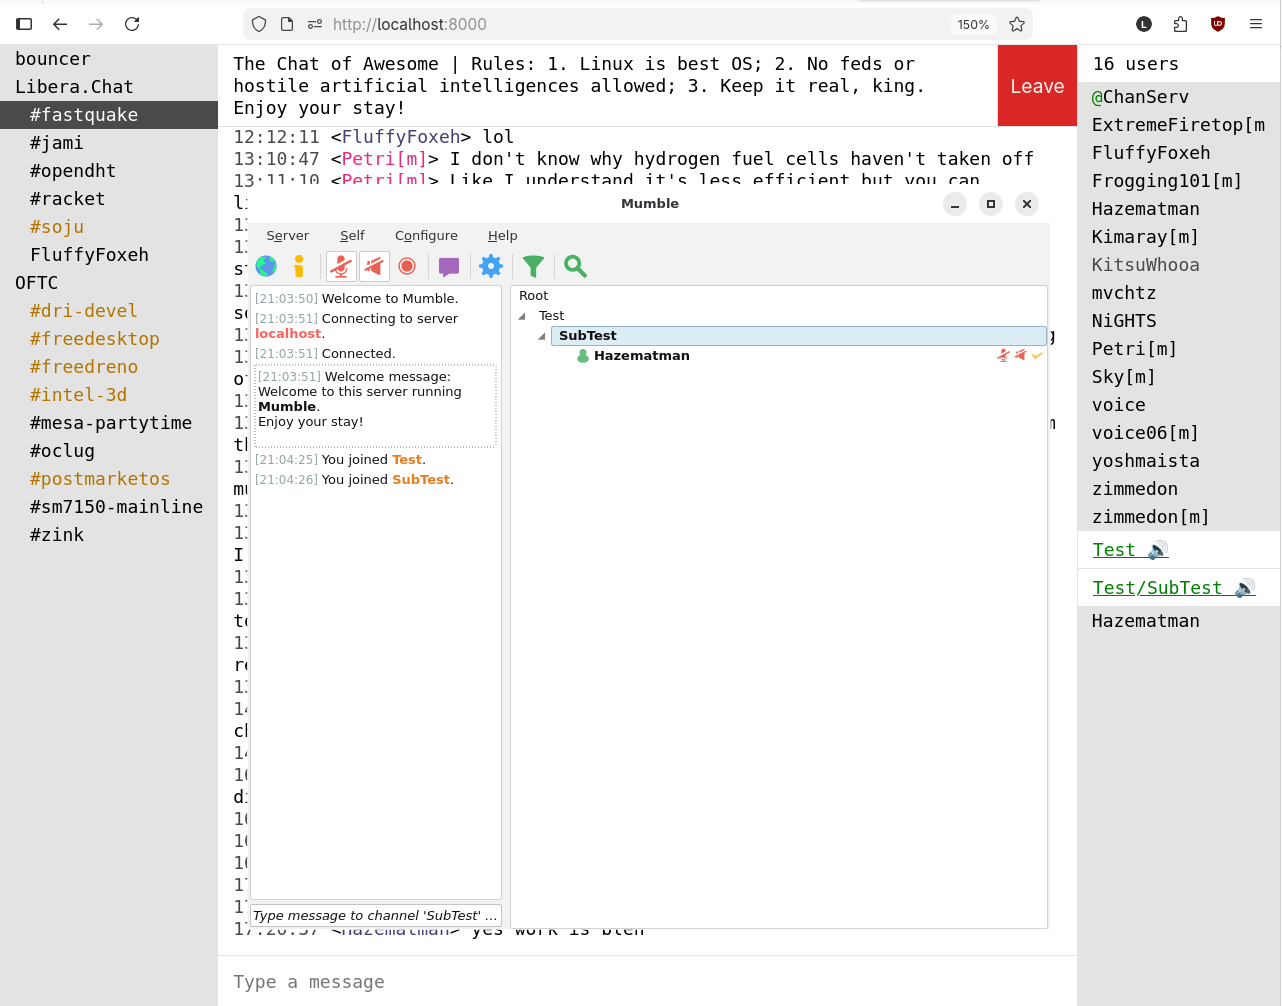The height and width of the screenshot is (1006, 1282).
Task: Open the #postmarketos channel
Action: (109, 479)
